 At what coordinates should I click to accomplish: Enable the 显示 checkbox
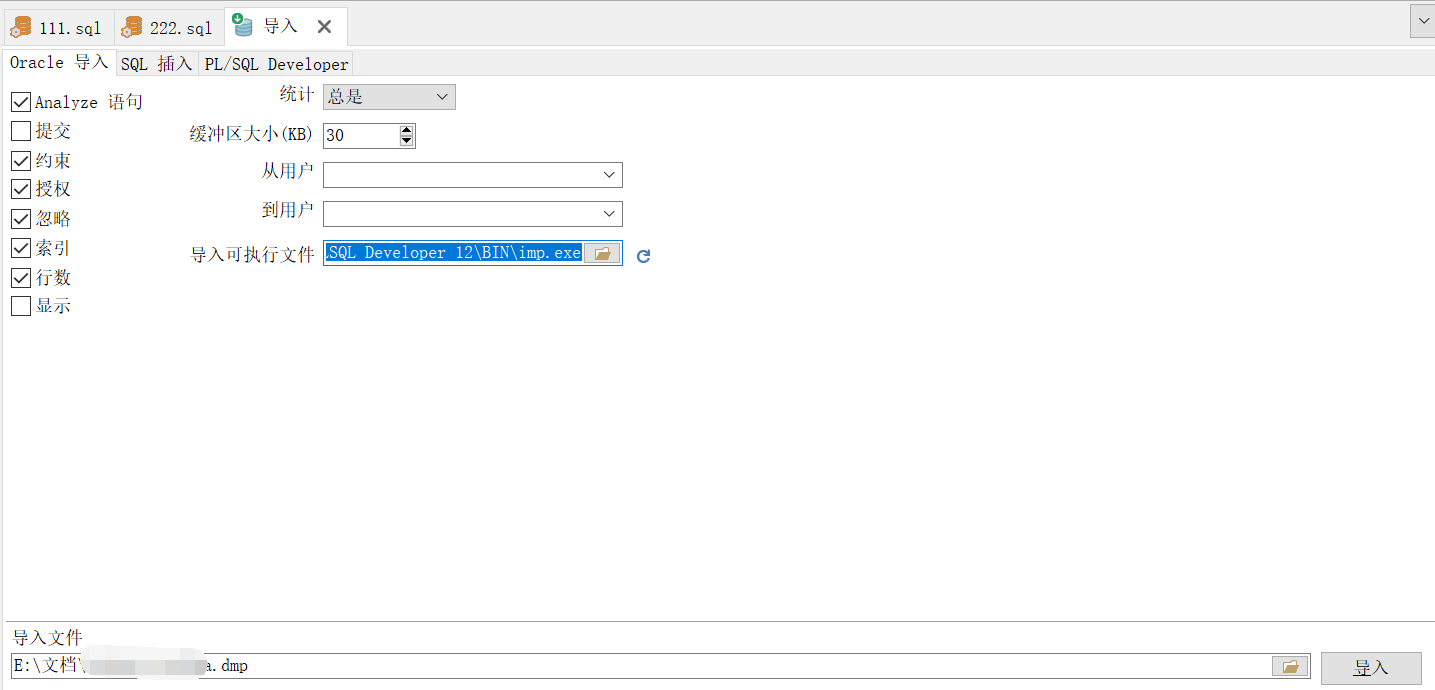pos(21,306)
